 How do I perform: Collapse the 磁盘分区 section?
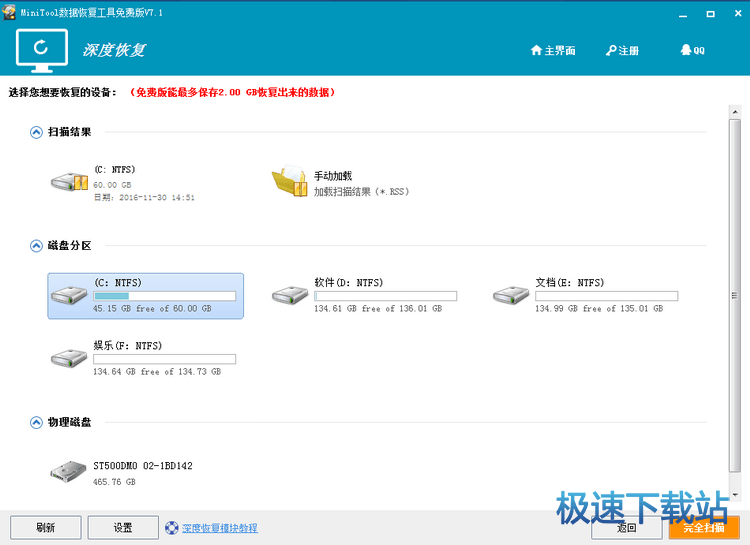click(x=36, y=246)
